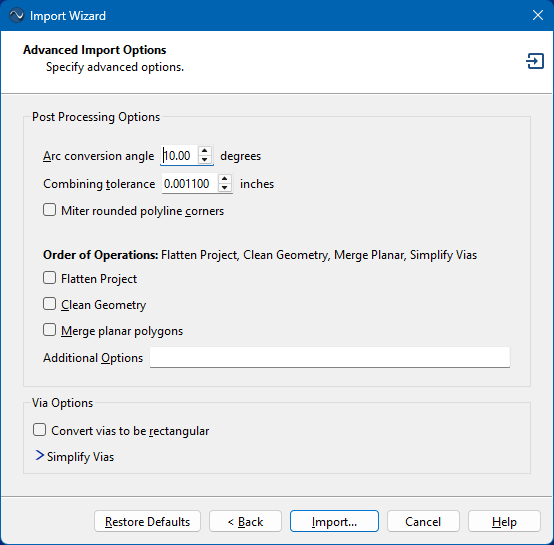Image resolution: width=554 pixels, height=545 pixels.
Task: Click the 'Additional Options' label
Action: [93, 358]
